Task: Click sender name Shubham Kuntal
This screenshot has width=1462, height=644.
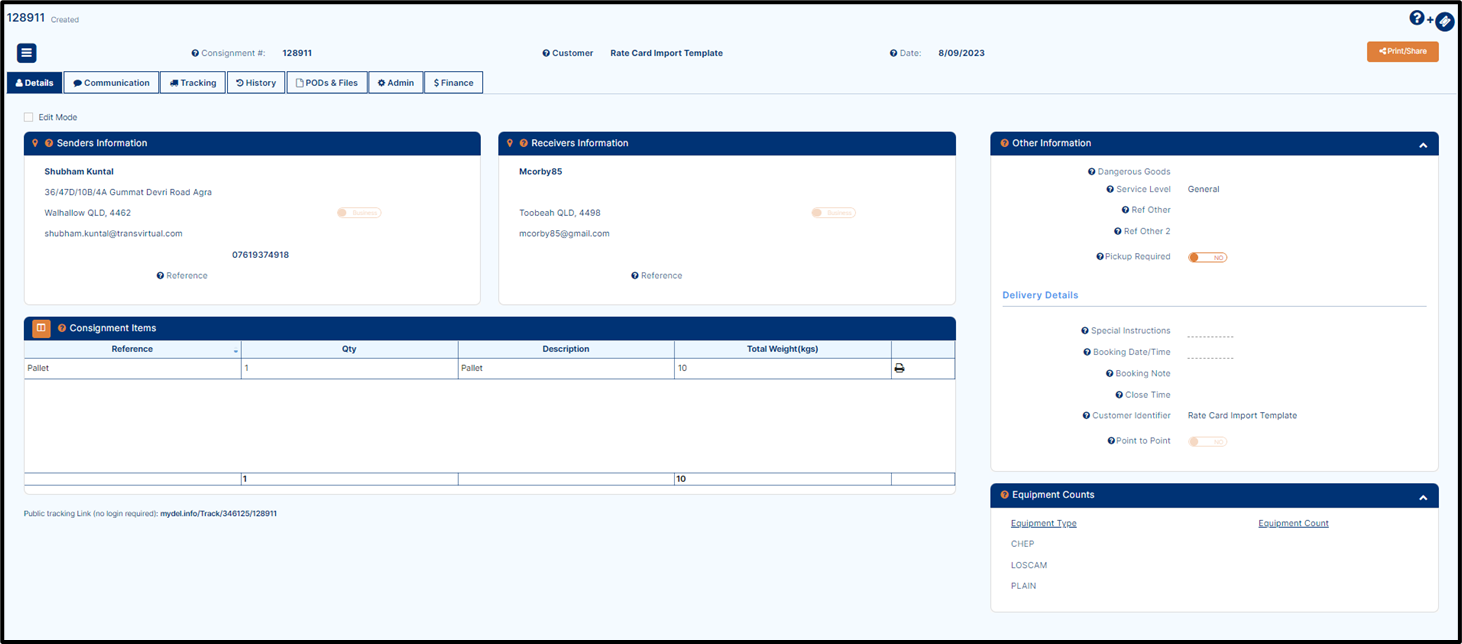Action: click(x=79, y=171)
